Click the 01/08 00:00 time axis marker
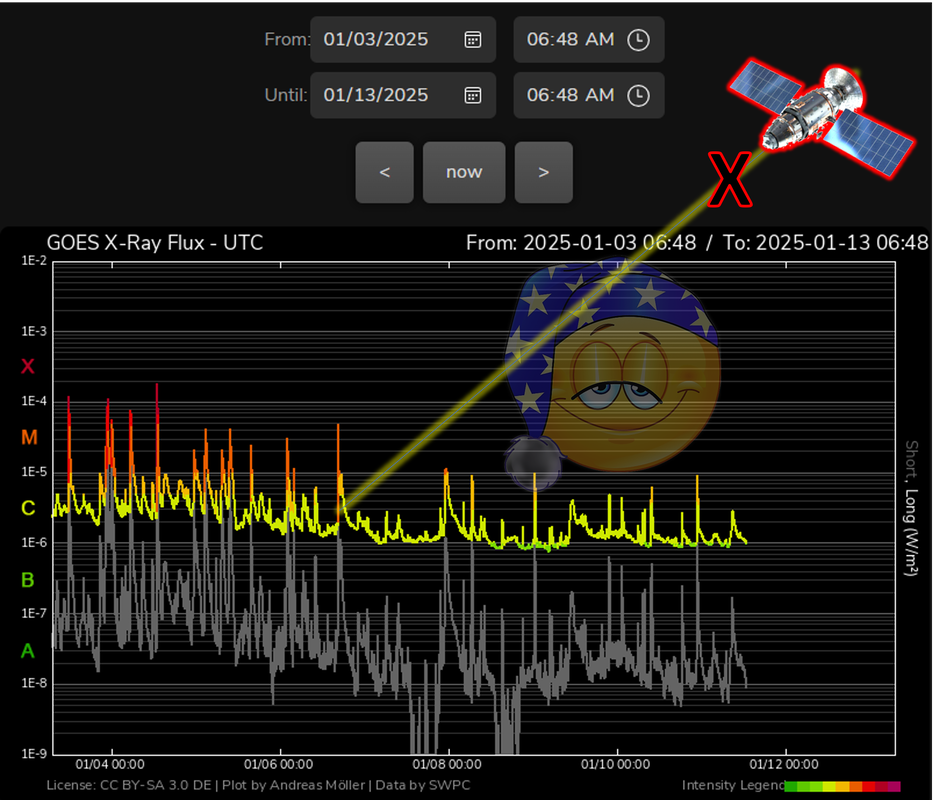This screenshot has height=800, width=934. tap(447, 764)
